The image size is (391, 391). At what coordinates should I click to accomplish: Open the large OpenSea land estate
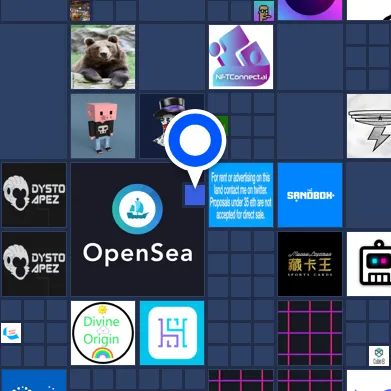[x=137, y=229]
